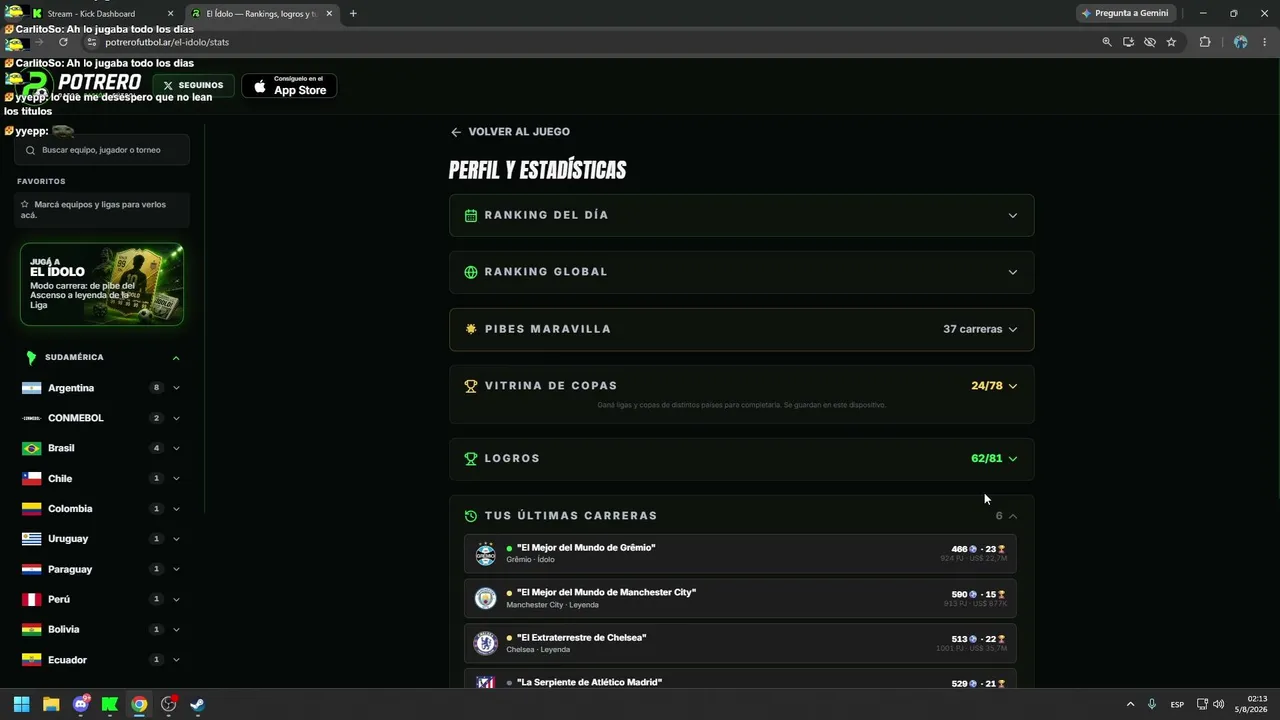
Task: Open the browser extensions puzzle icon
Action: [x=1204, y=42]
